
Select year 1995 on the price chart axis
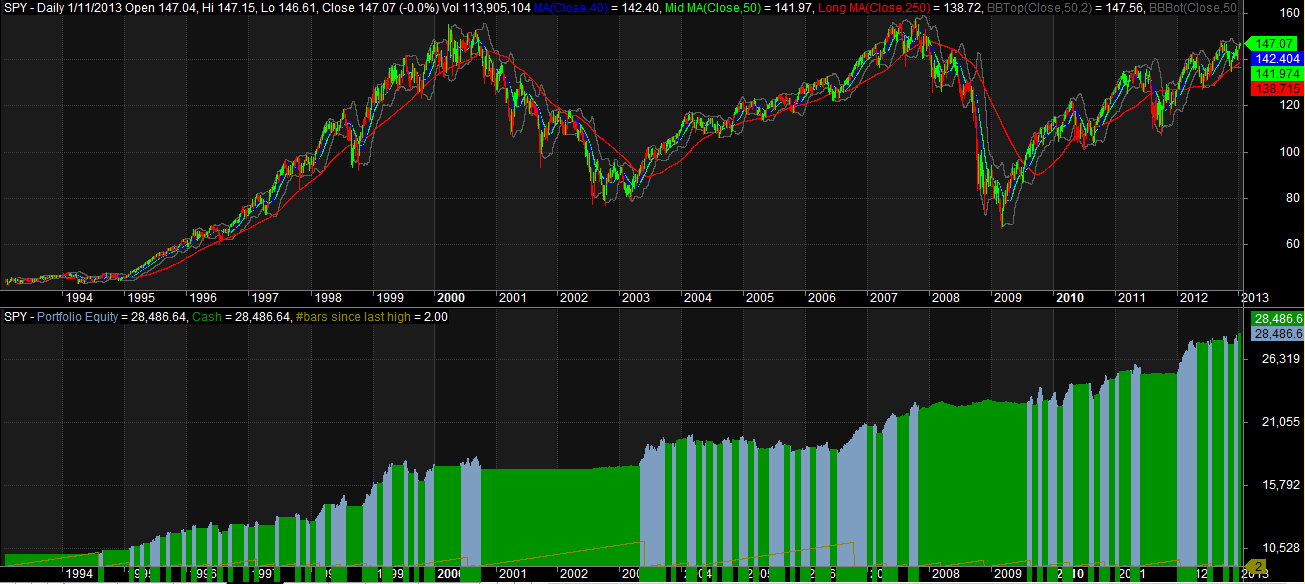pyautogui.click(x=141, y=298)
